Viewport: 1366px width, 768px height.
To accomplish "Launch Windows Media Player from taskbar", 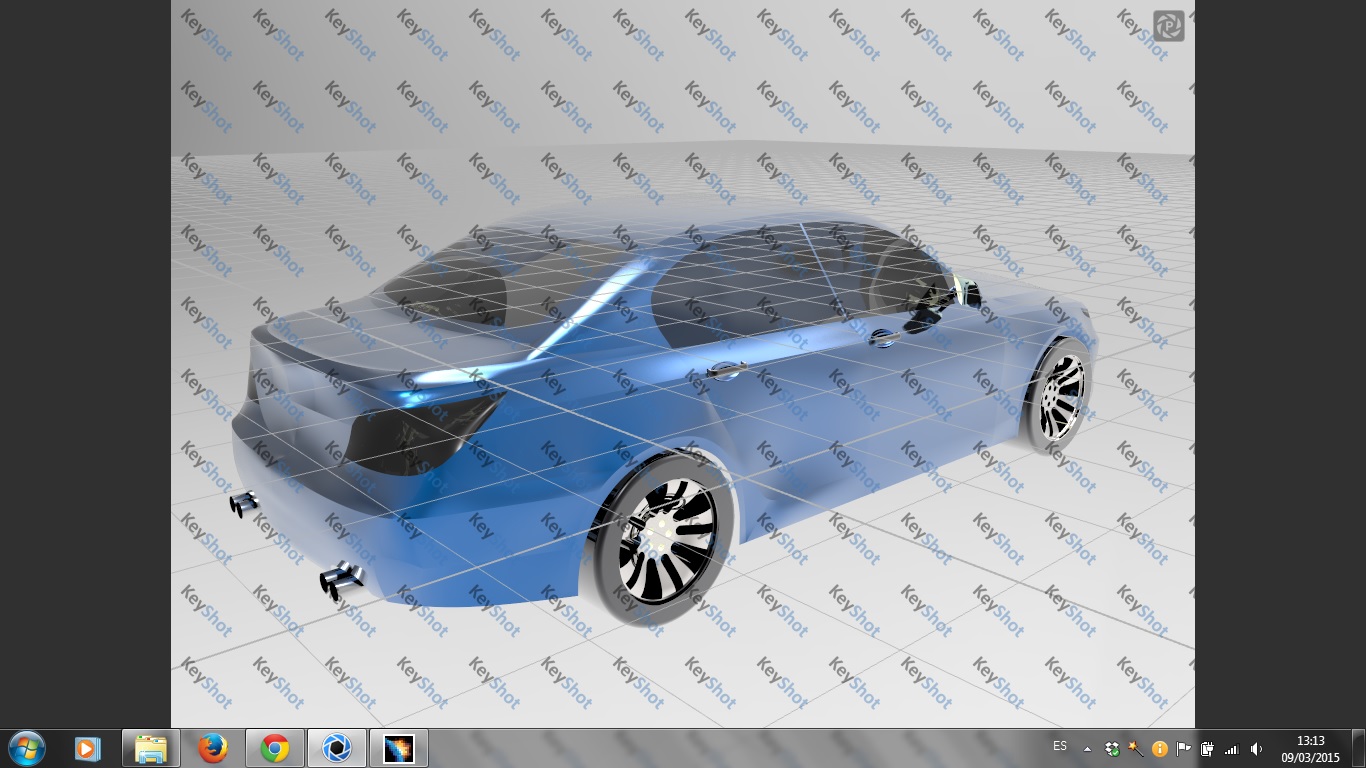I will (87, 748).
